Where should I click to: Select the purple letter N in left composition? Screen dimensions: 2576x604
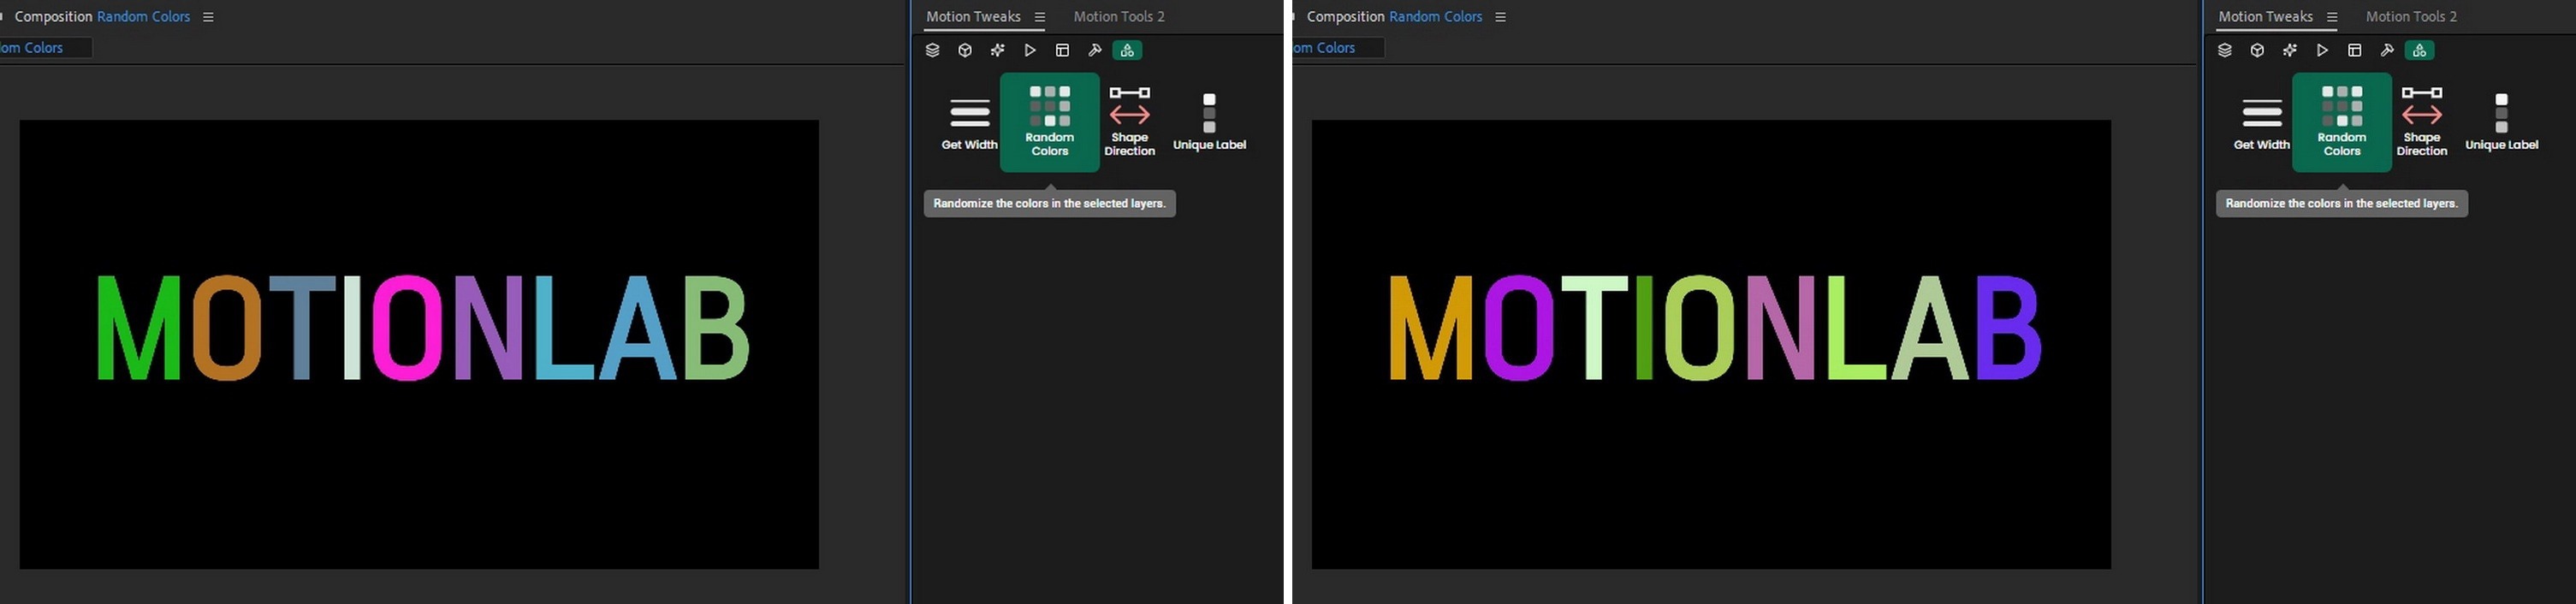click(488, 328)
